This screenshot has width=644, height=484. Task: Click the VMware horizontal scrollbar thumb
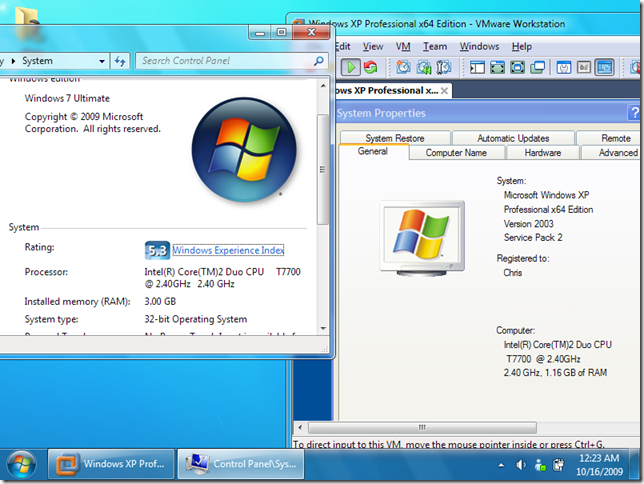click(x=422, y=427)
